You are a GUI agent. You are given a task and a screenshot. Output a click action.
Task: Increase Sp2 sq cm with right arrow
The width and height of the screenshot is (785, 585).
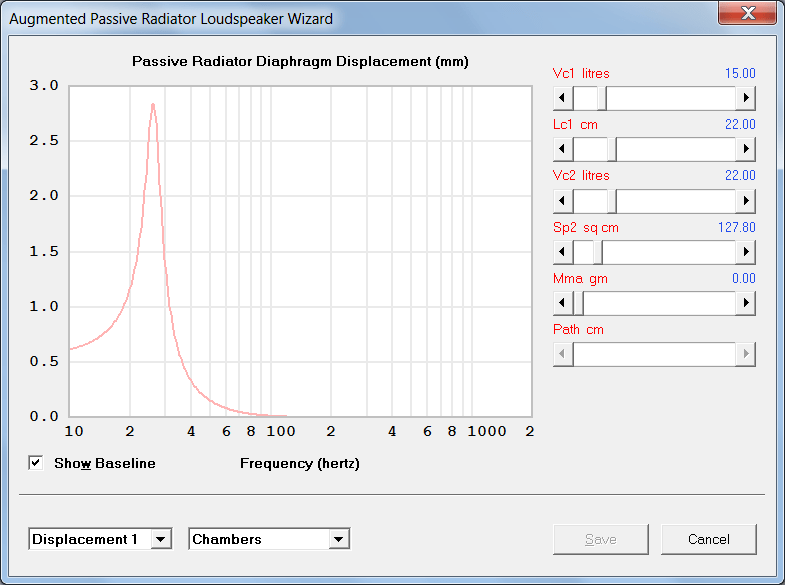click(x=745, y=252)
